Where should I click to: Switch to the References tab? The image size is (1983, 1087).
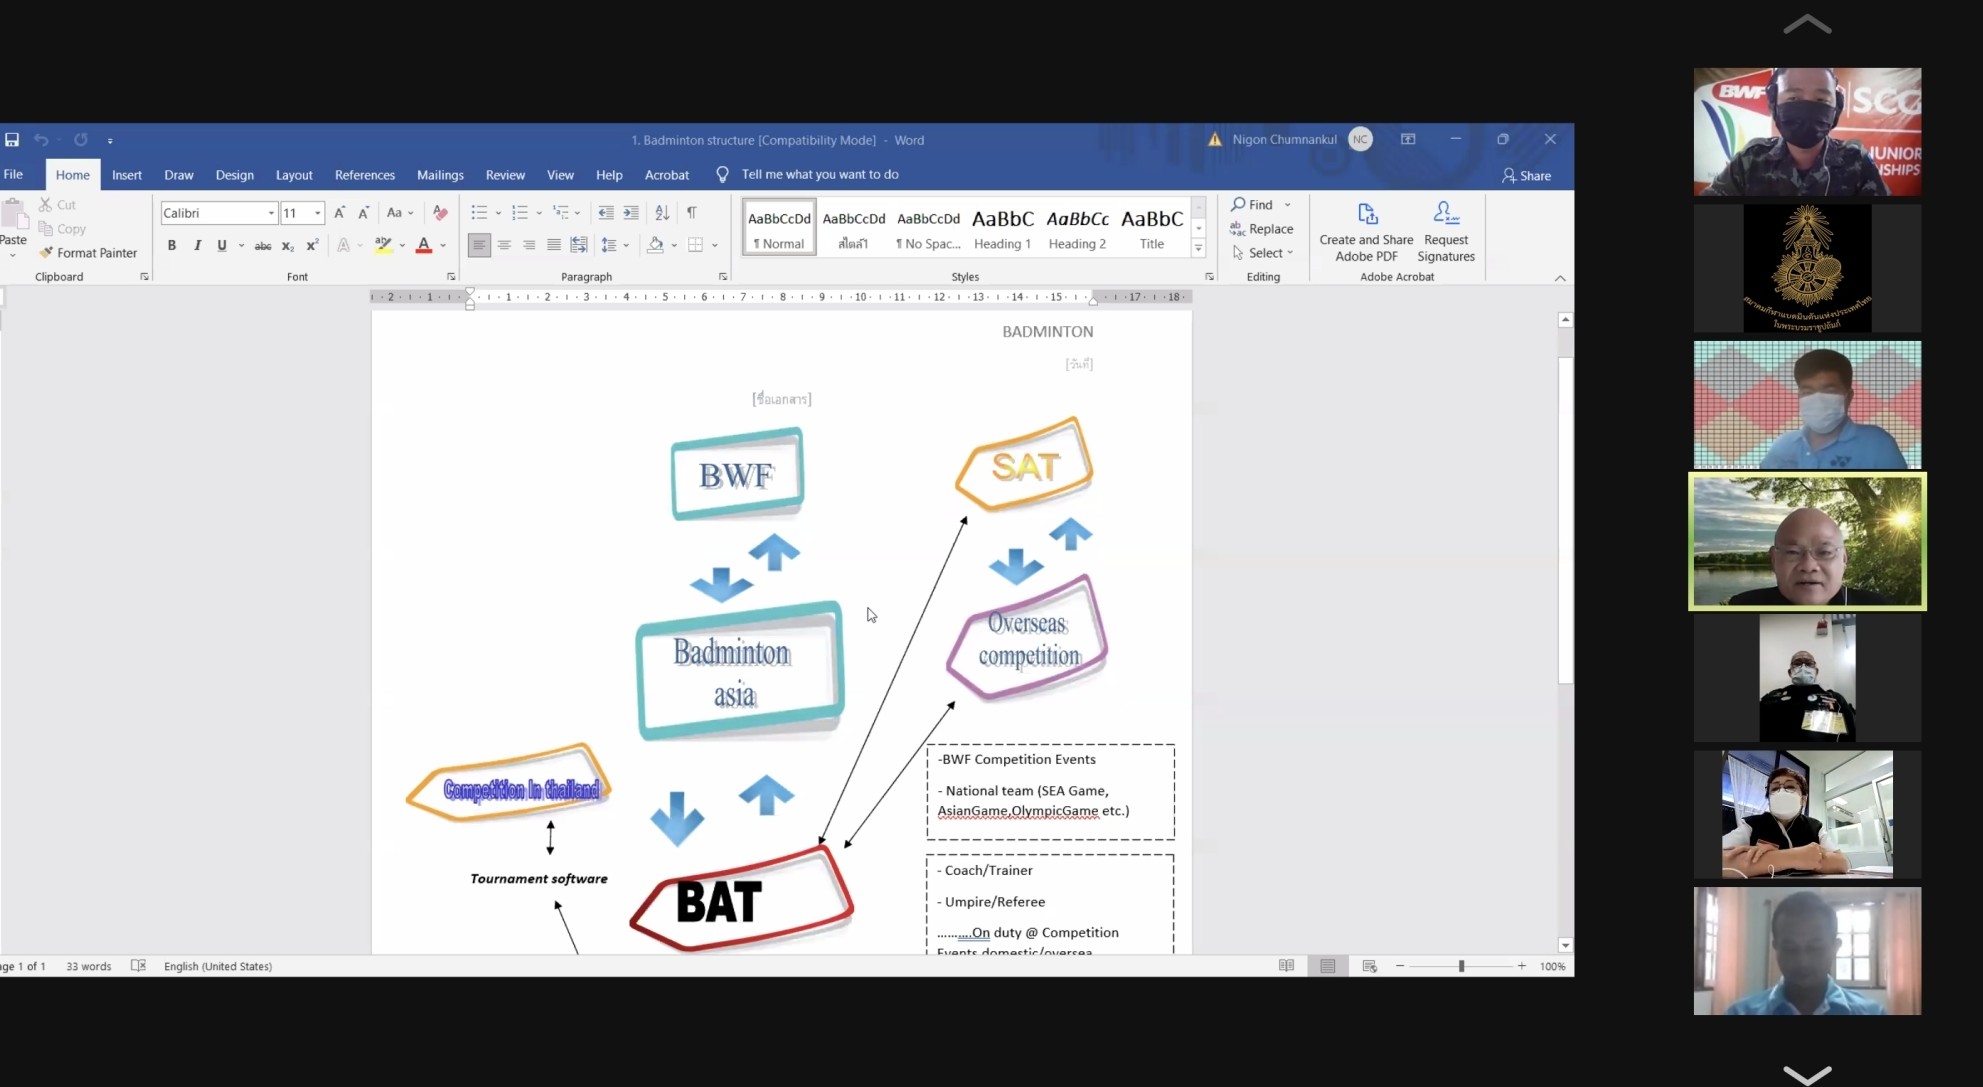coord(365,175)
